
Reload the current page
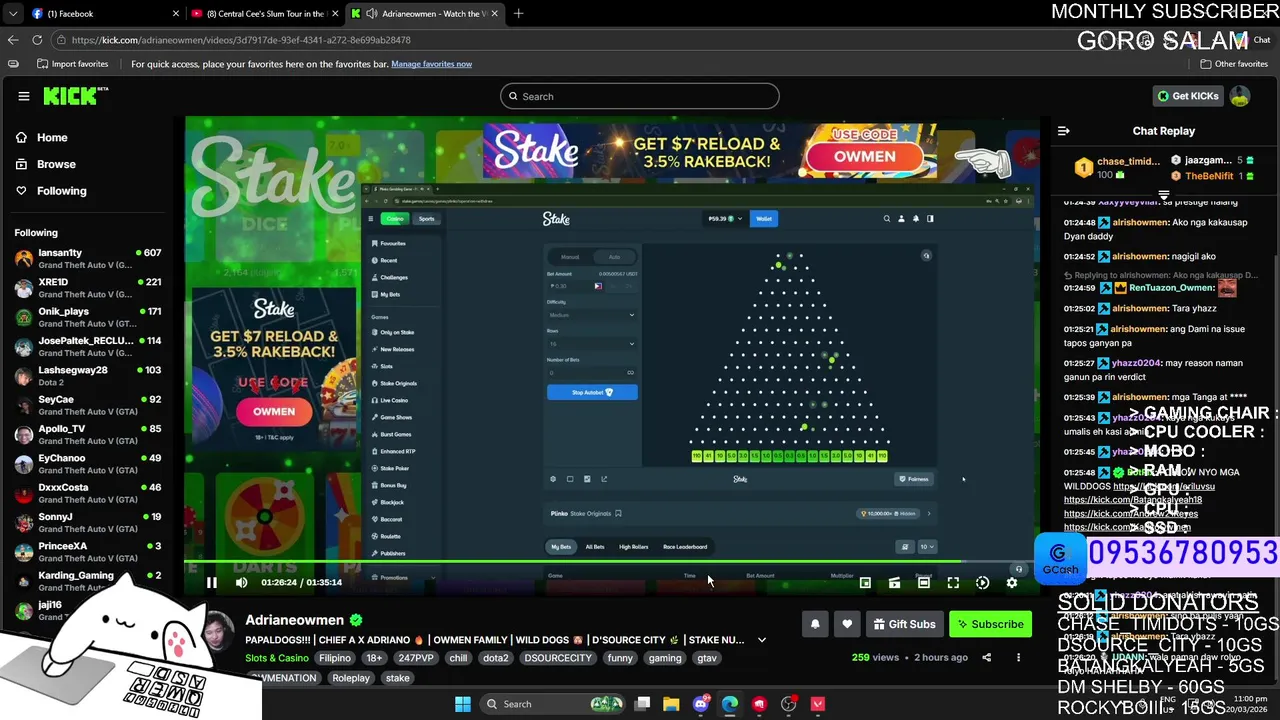click(x=37, y=40)
